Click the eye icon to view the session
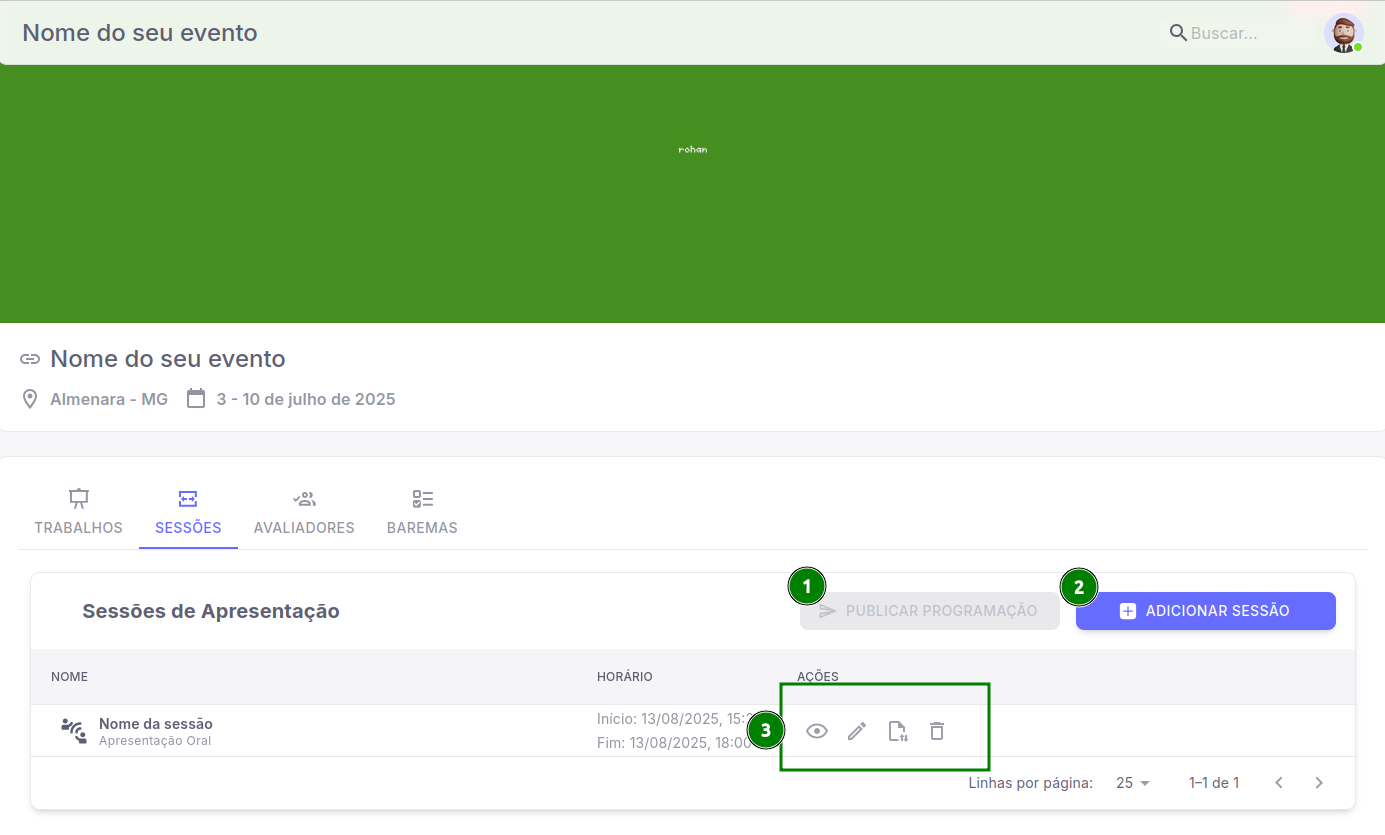This screenshot has height=835, width=1385. point(817,731)
